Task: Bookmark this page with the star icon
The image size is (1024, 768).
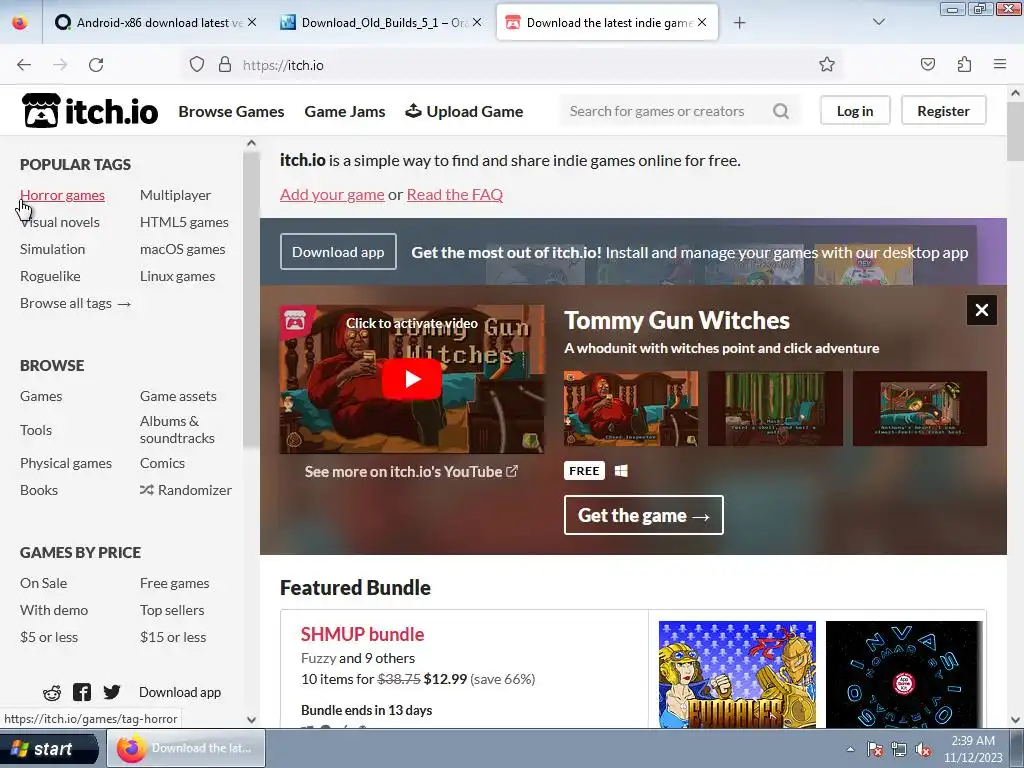Action: click(x=827, y=65)
